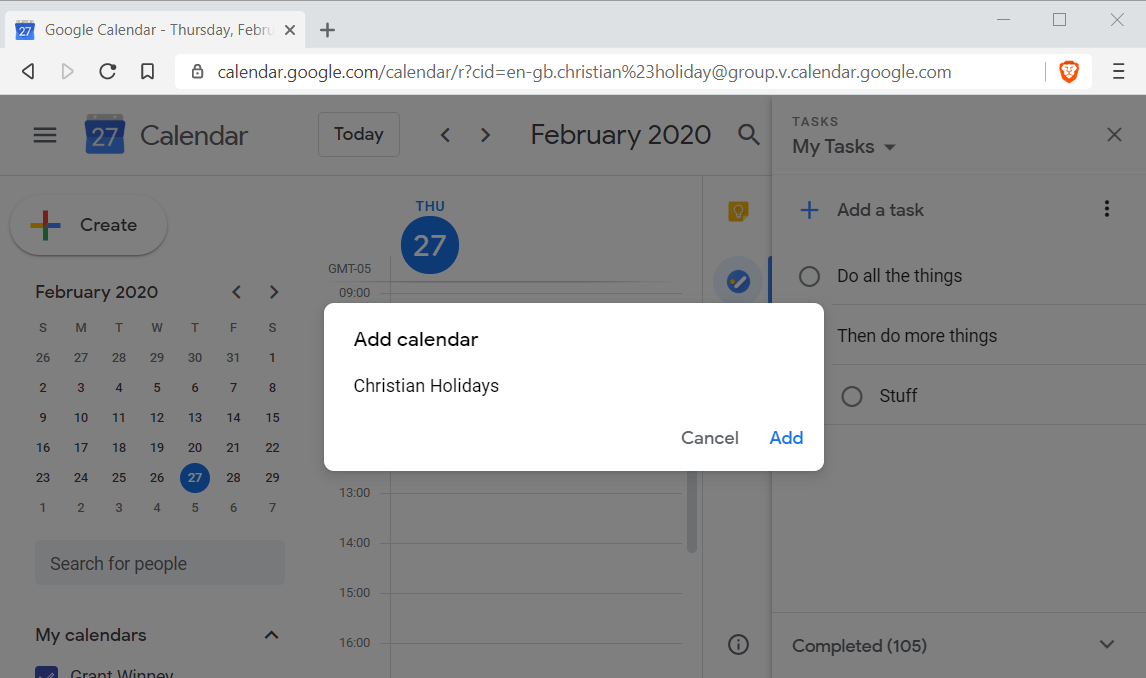Open a new browser tab
The width and height of the screenshot is (1146, 678).
327,30
